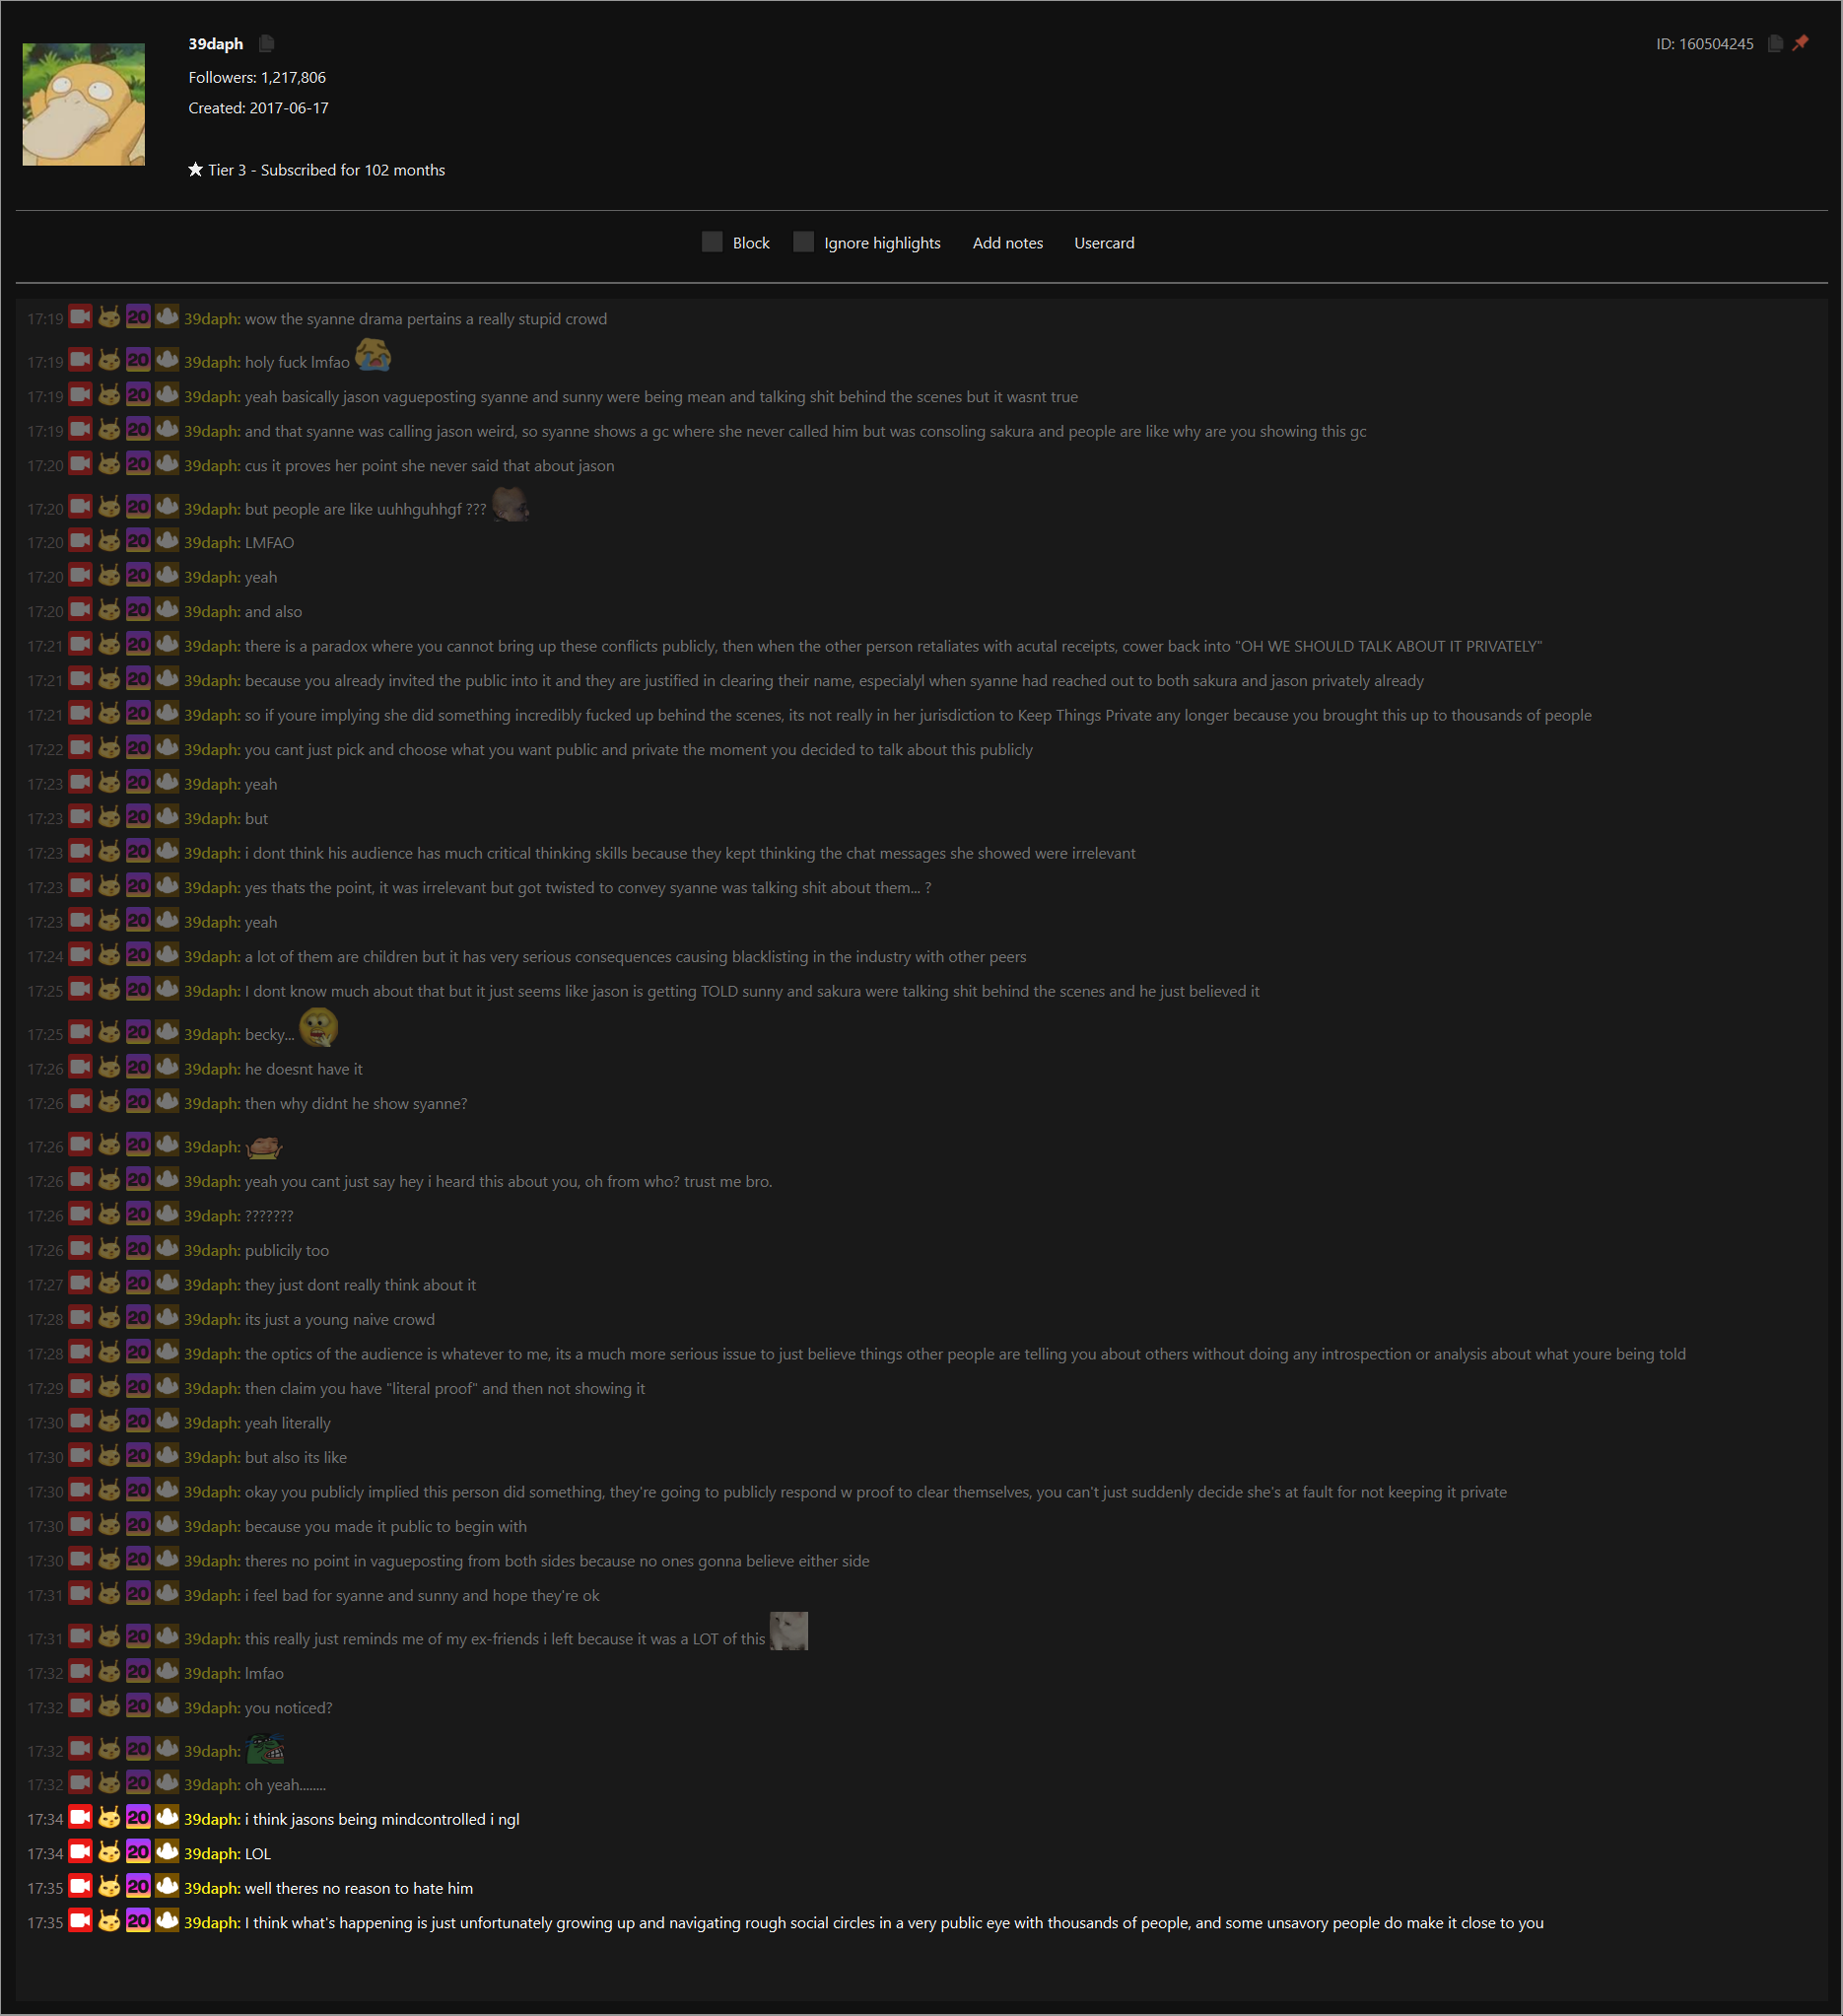Viewport: 1843px width, 2016px height.
Task: Click the 17:22 timestamp
Action: point(45,750)
